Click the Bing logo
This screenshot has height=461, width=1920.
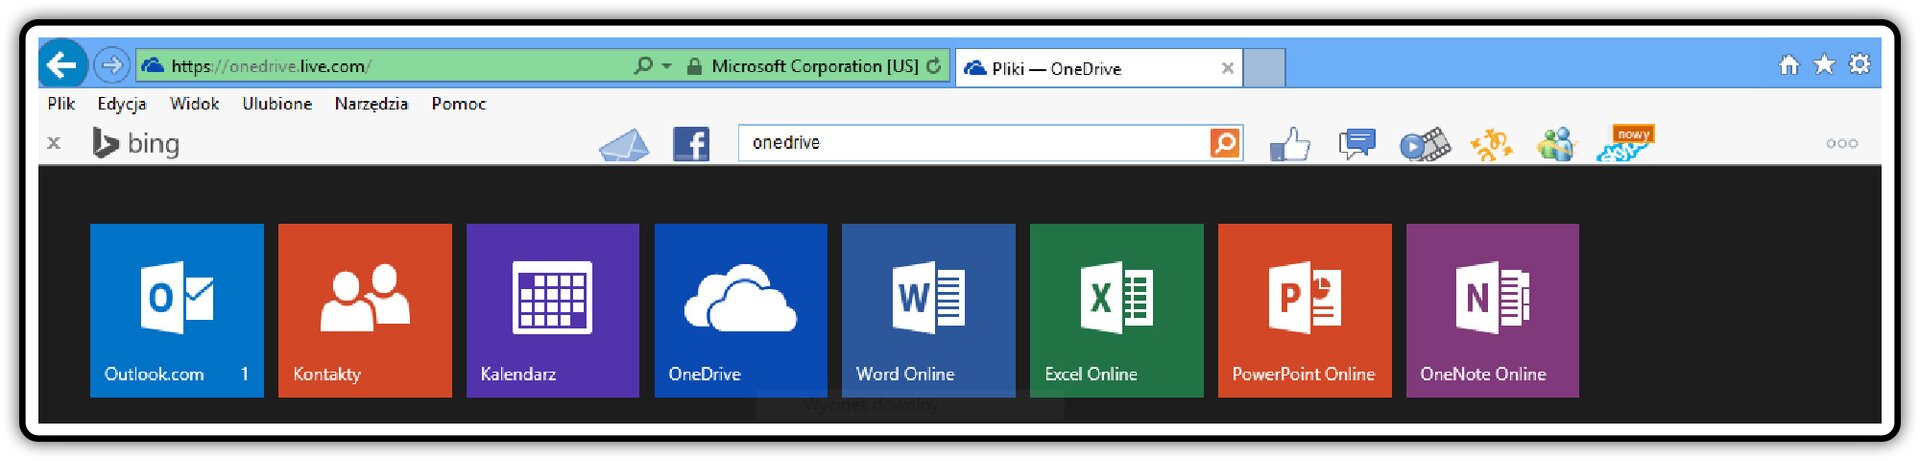click(x=136, y=143)
